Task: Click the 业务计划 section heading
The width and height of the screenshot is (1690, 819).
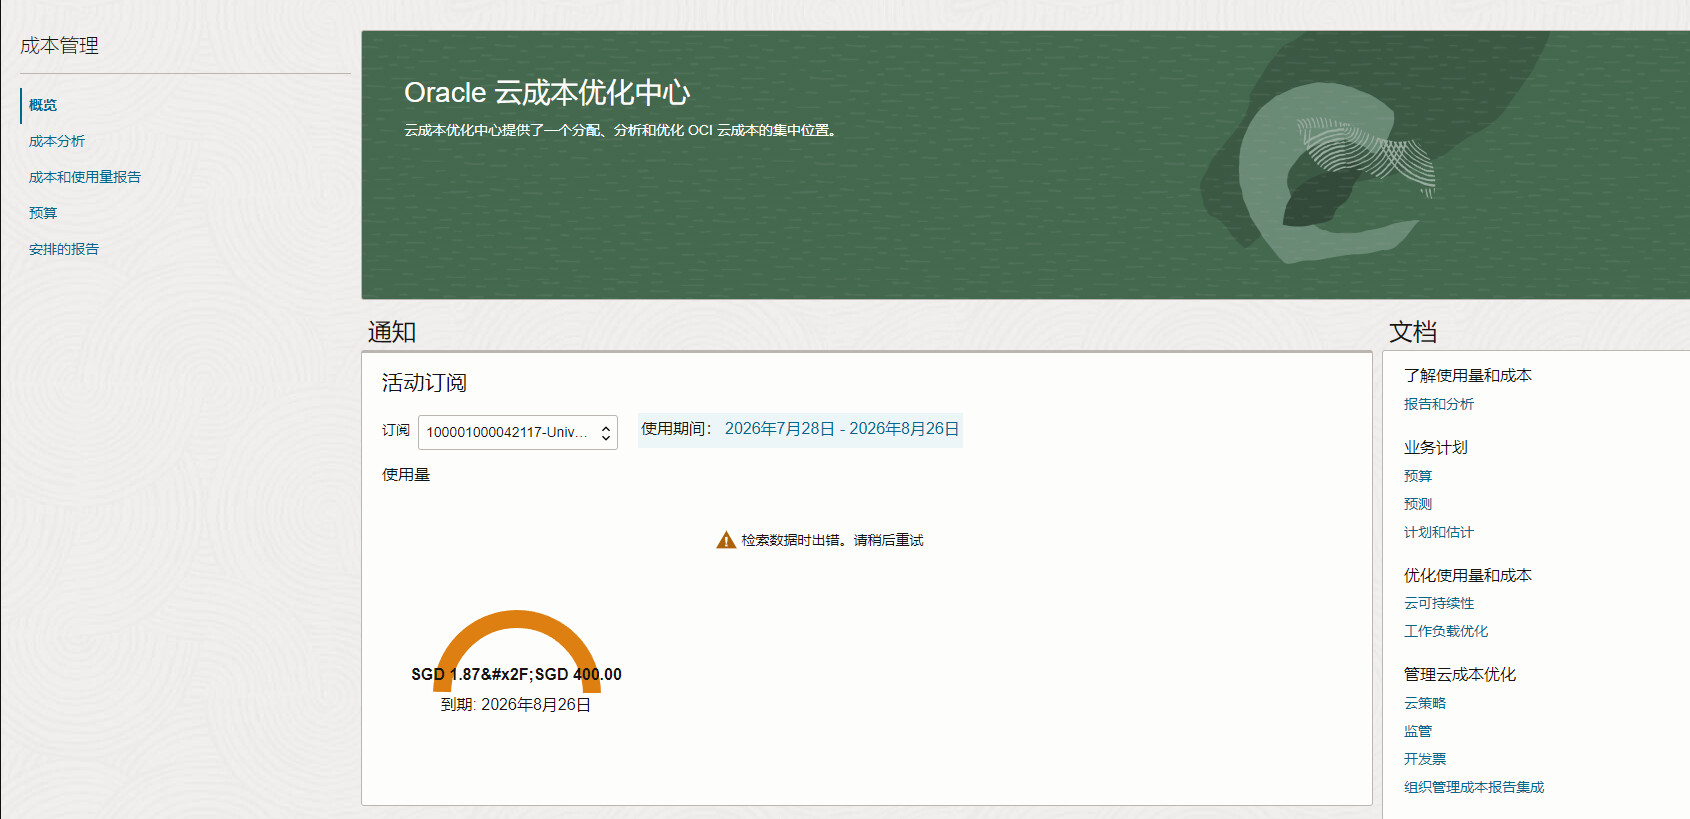Action: click(1436, 447)
